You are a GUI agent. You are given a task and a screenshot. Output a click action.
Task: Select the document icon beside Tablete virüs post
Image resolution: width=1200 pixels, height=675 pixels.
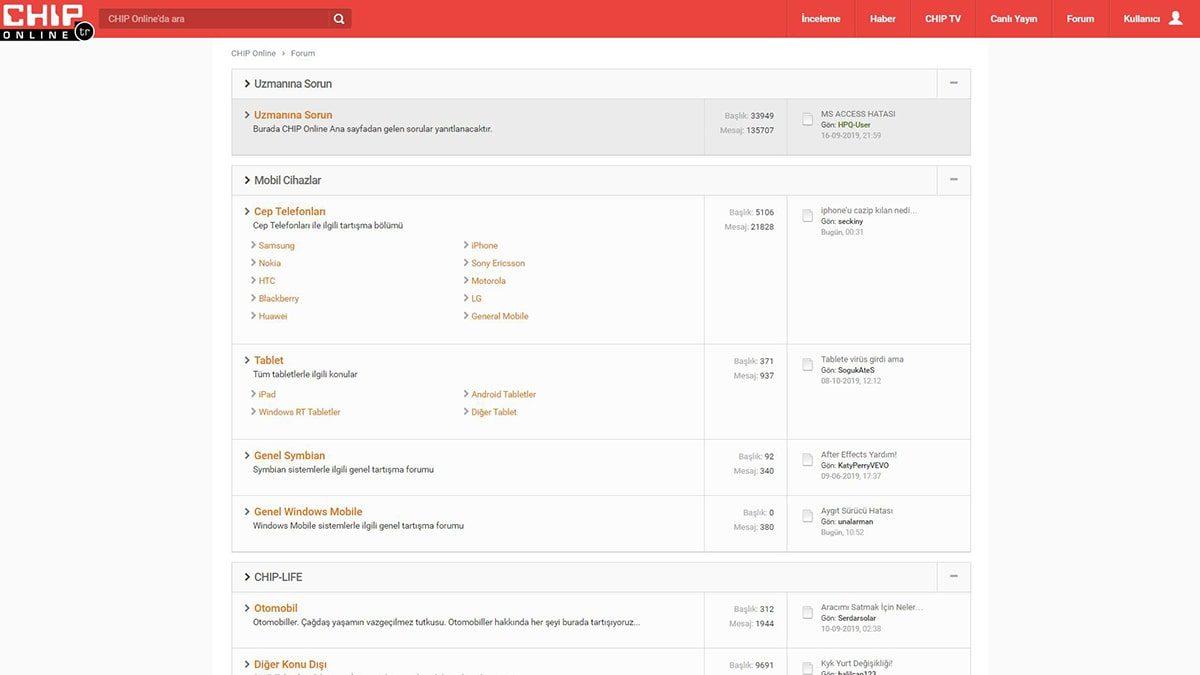[807, 364]
